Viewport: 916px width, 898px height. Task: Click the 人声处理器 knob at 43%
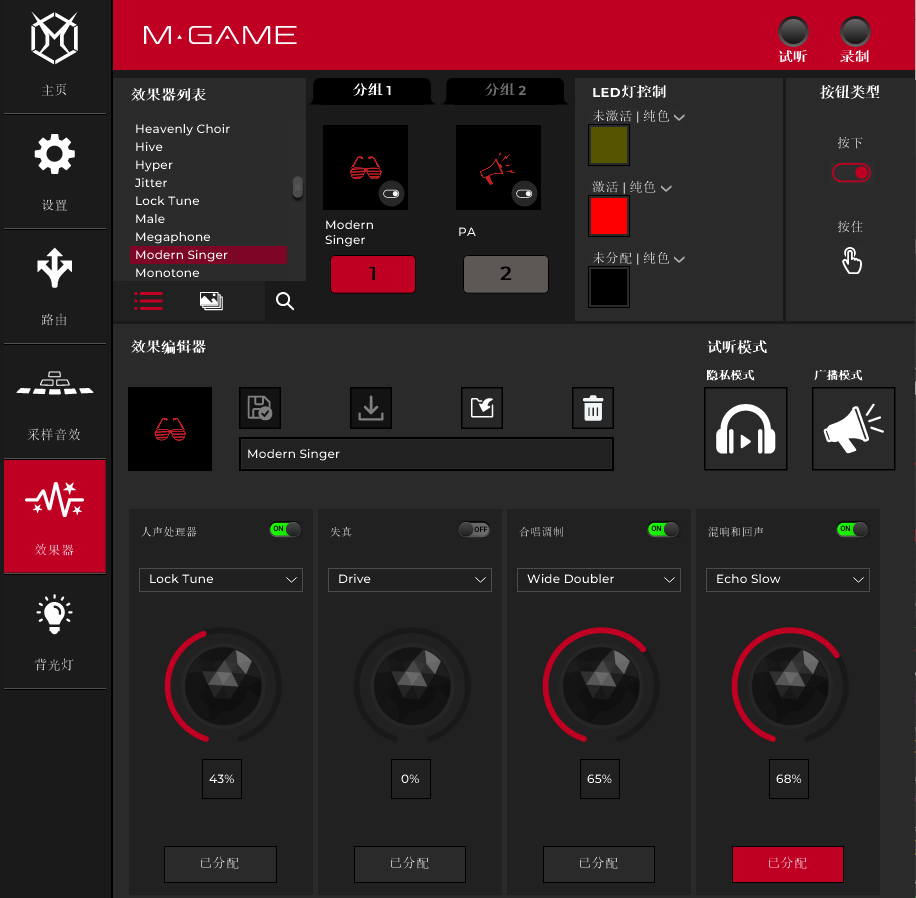[x=223, y=685]
